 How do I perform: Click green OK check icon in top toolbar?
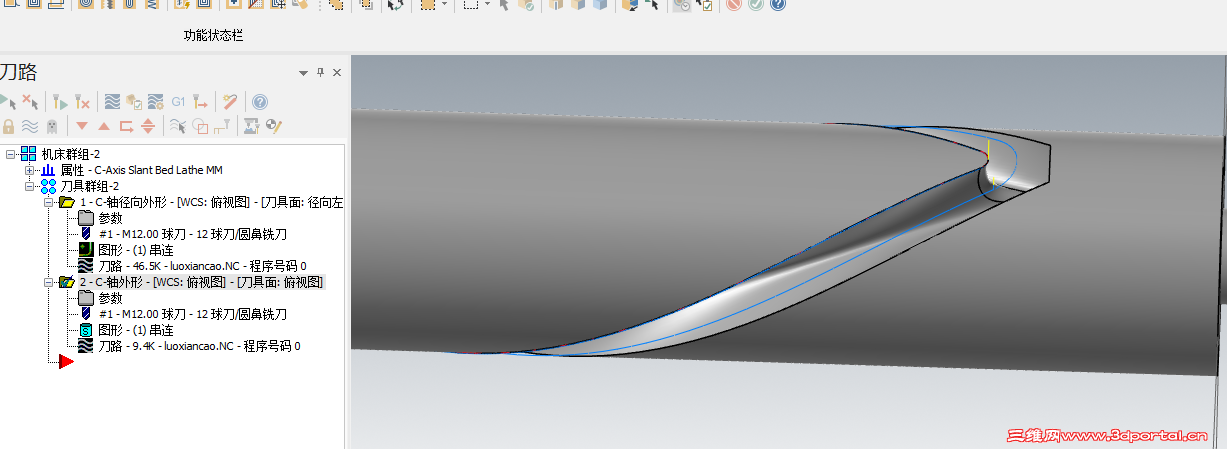(x=756, y=5)
